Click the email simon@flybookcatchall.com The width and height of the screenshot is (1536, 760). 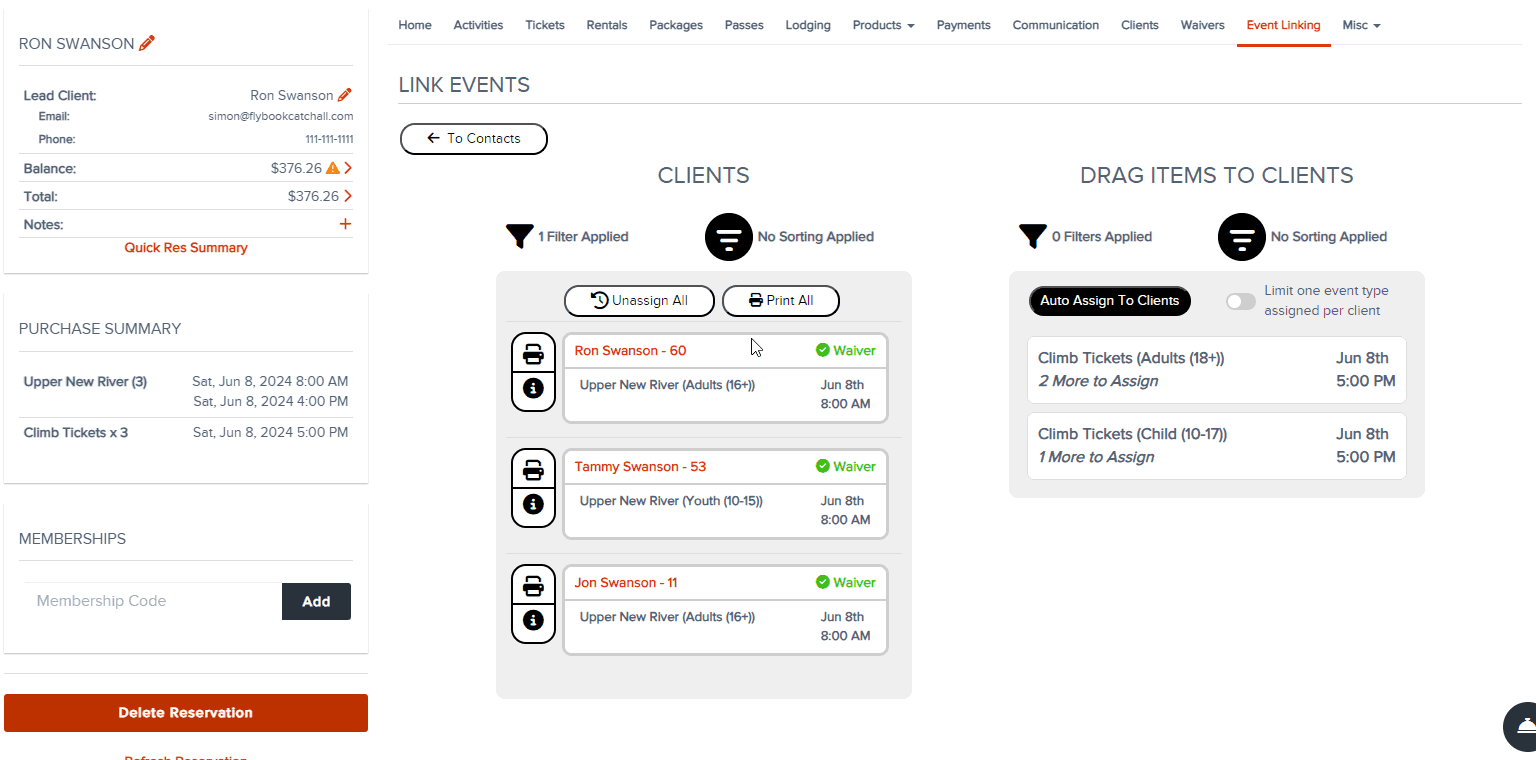pyautogui.click(x=281, y=117)
